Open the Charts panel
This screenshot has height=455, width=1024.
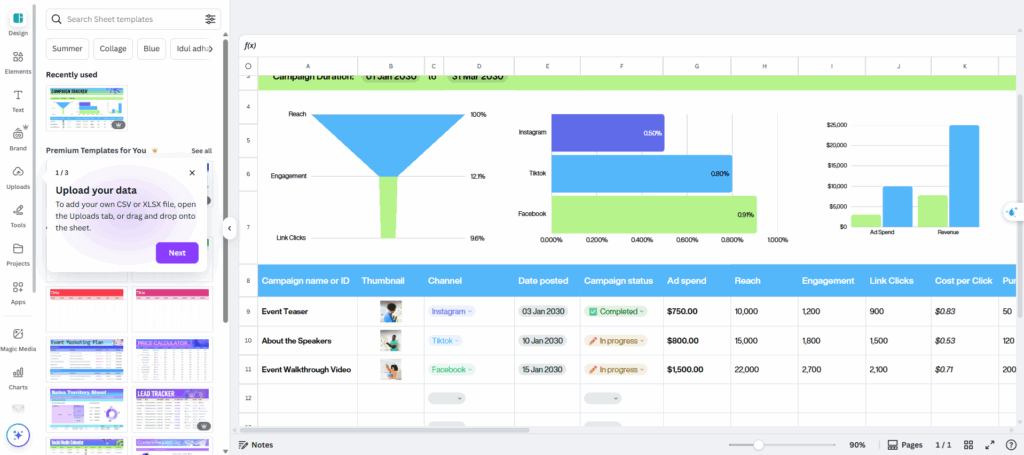18,377
